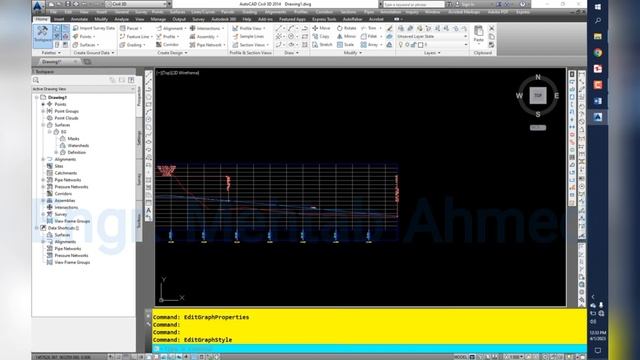Image resolution: width=640 pixels, height=360 pixels.
Task: Open the Unsaved Layer State dropdown
Action: pos(432,37)
